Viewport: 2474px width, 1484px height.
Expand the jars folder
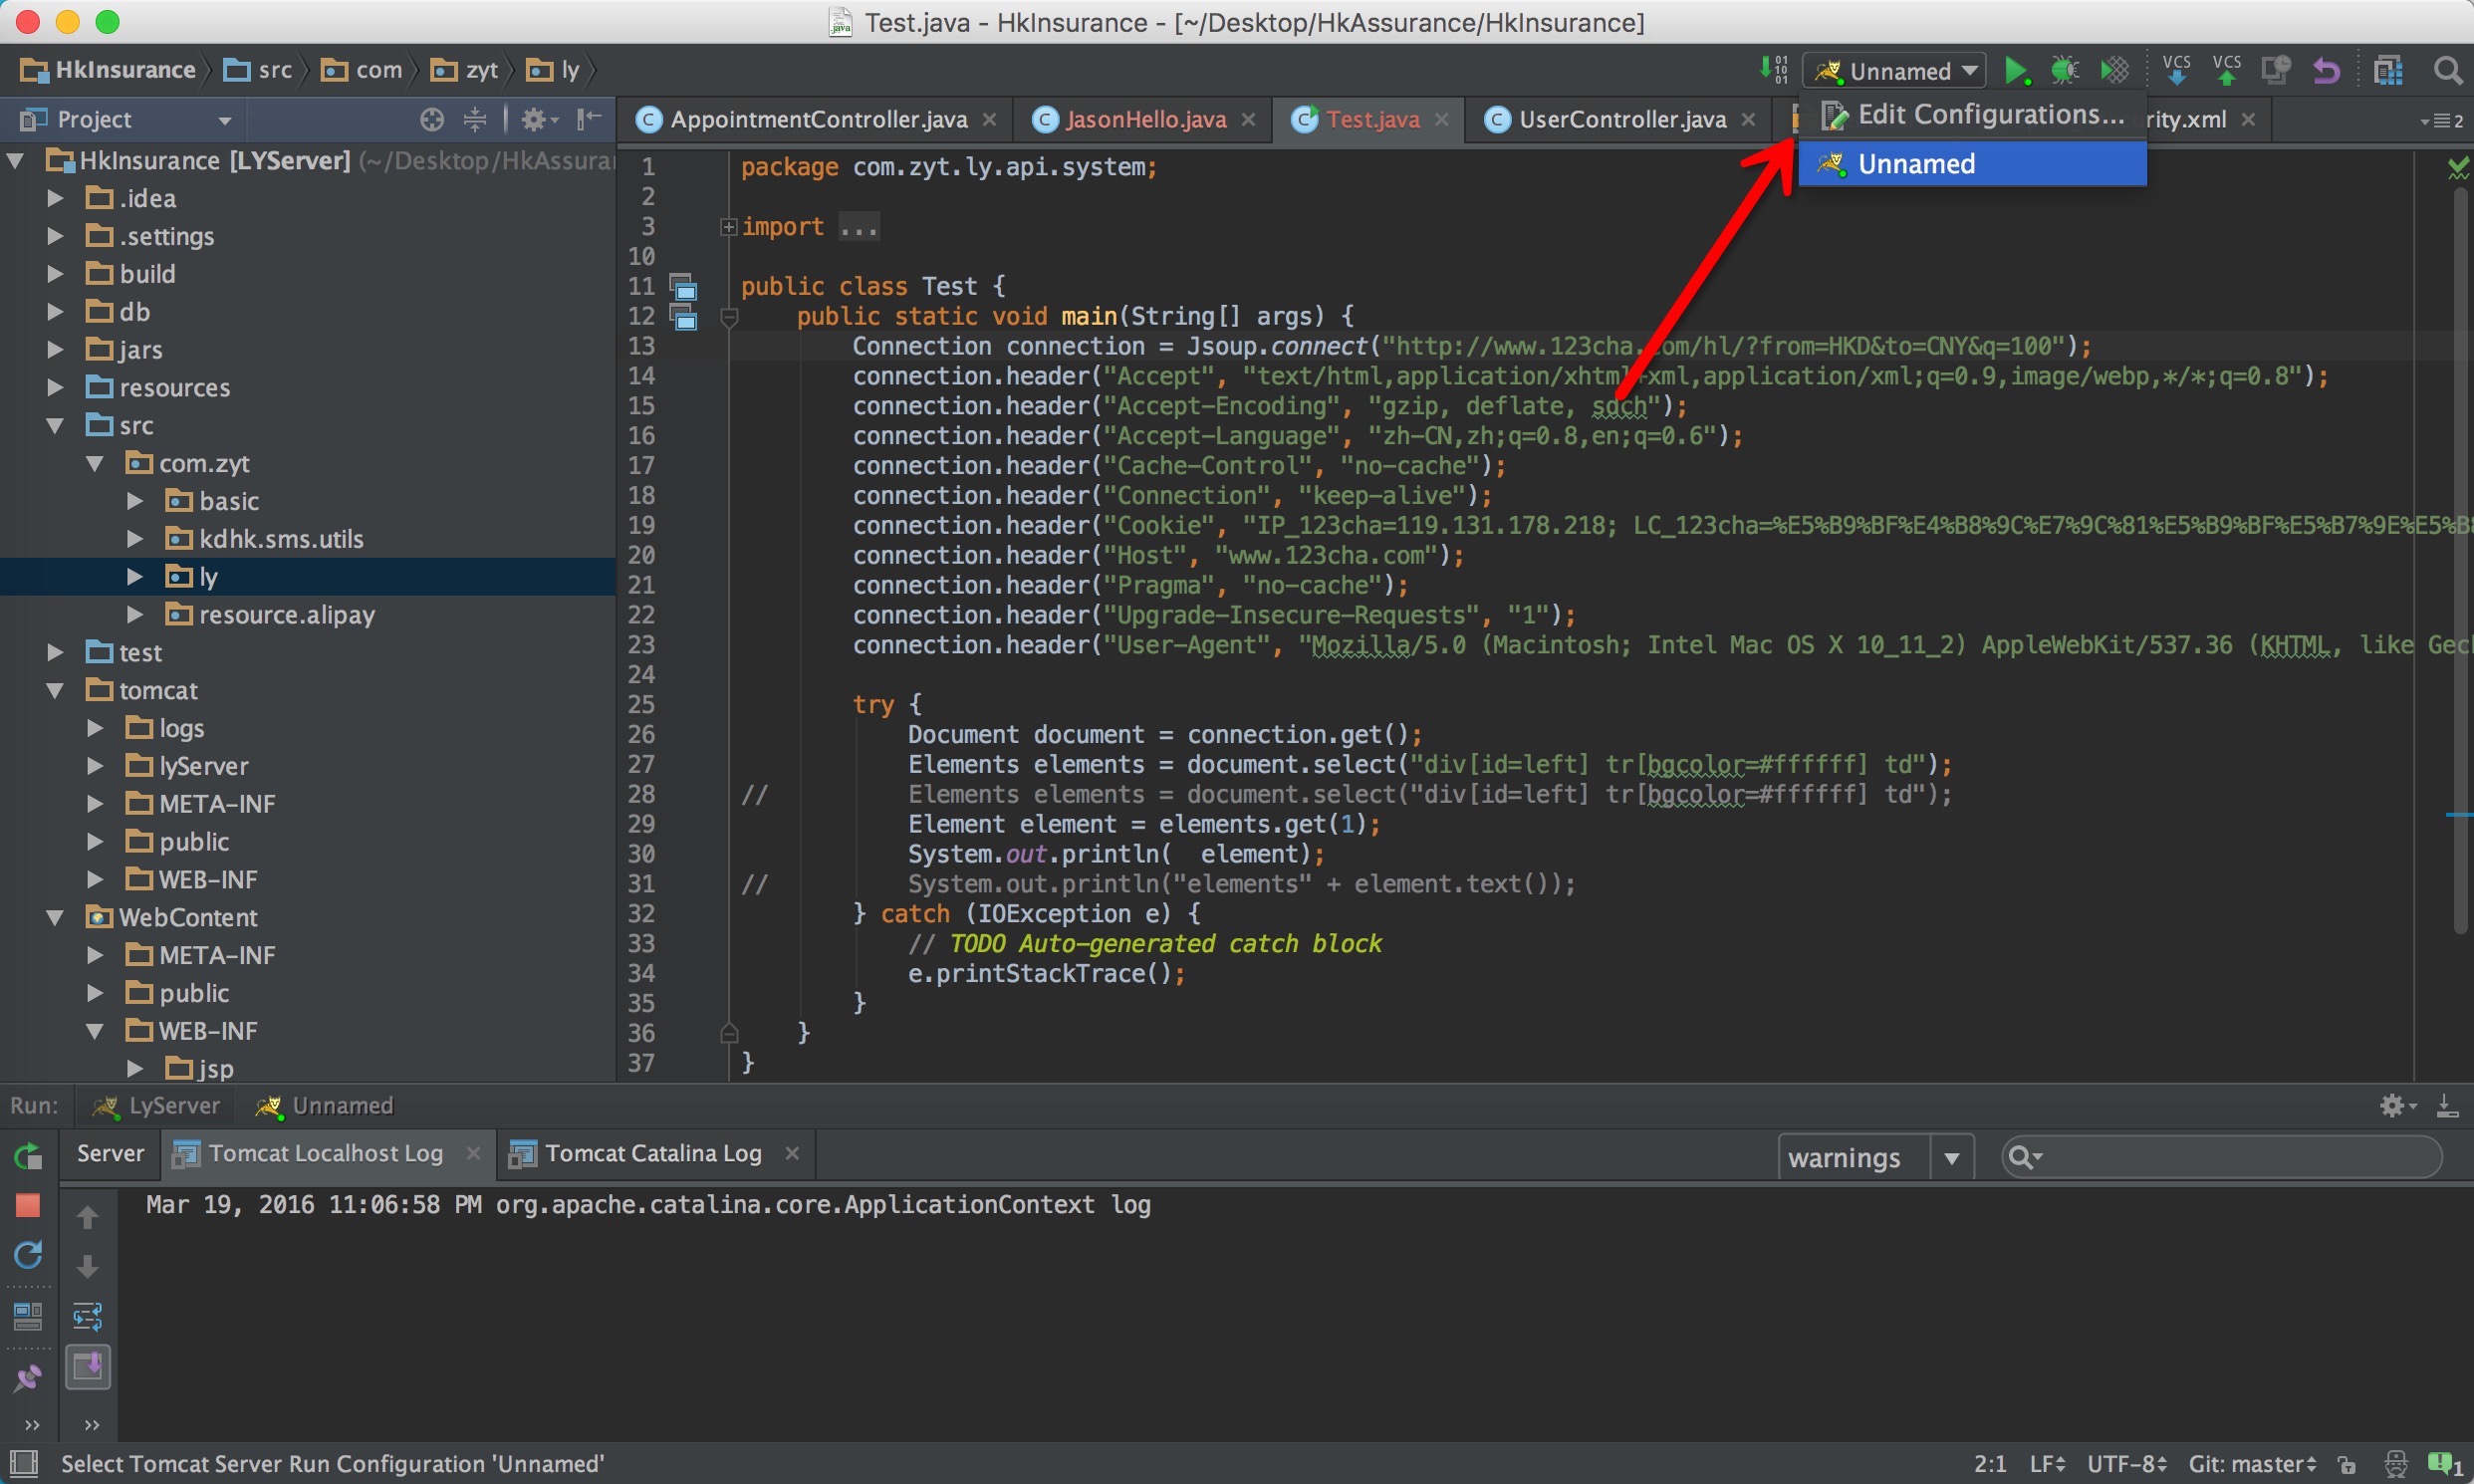click(56, 350)
